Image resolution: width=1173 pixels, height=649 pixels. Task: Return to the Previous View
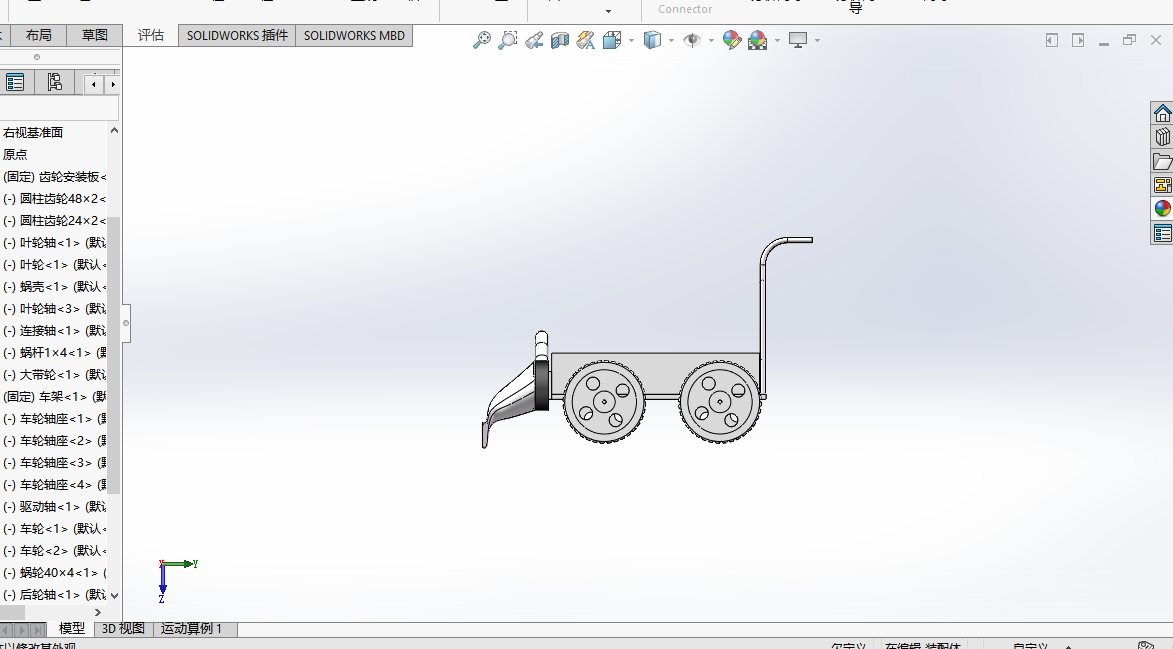click(534, 40)
